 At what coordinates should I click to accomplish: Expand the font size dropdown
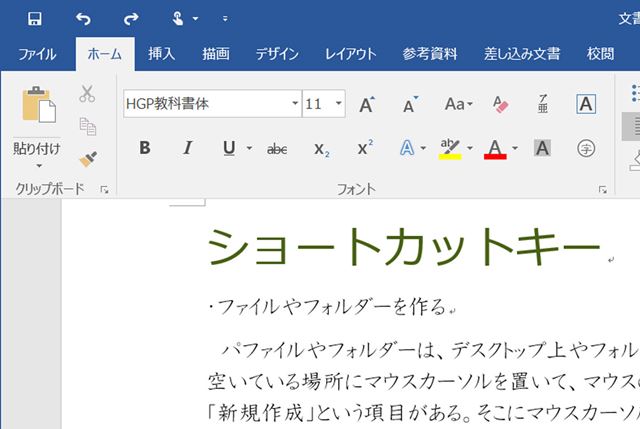point(338,103)
